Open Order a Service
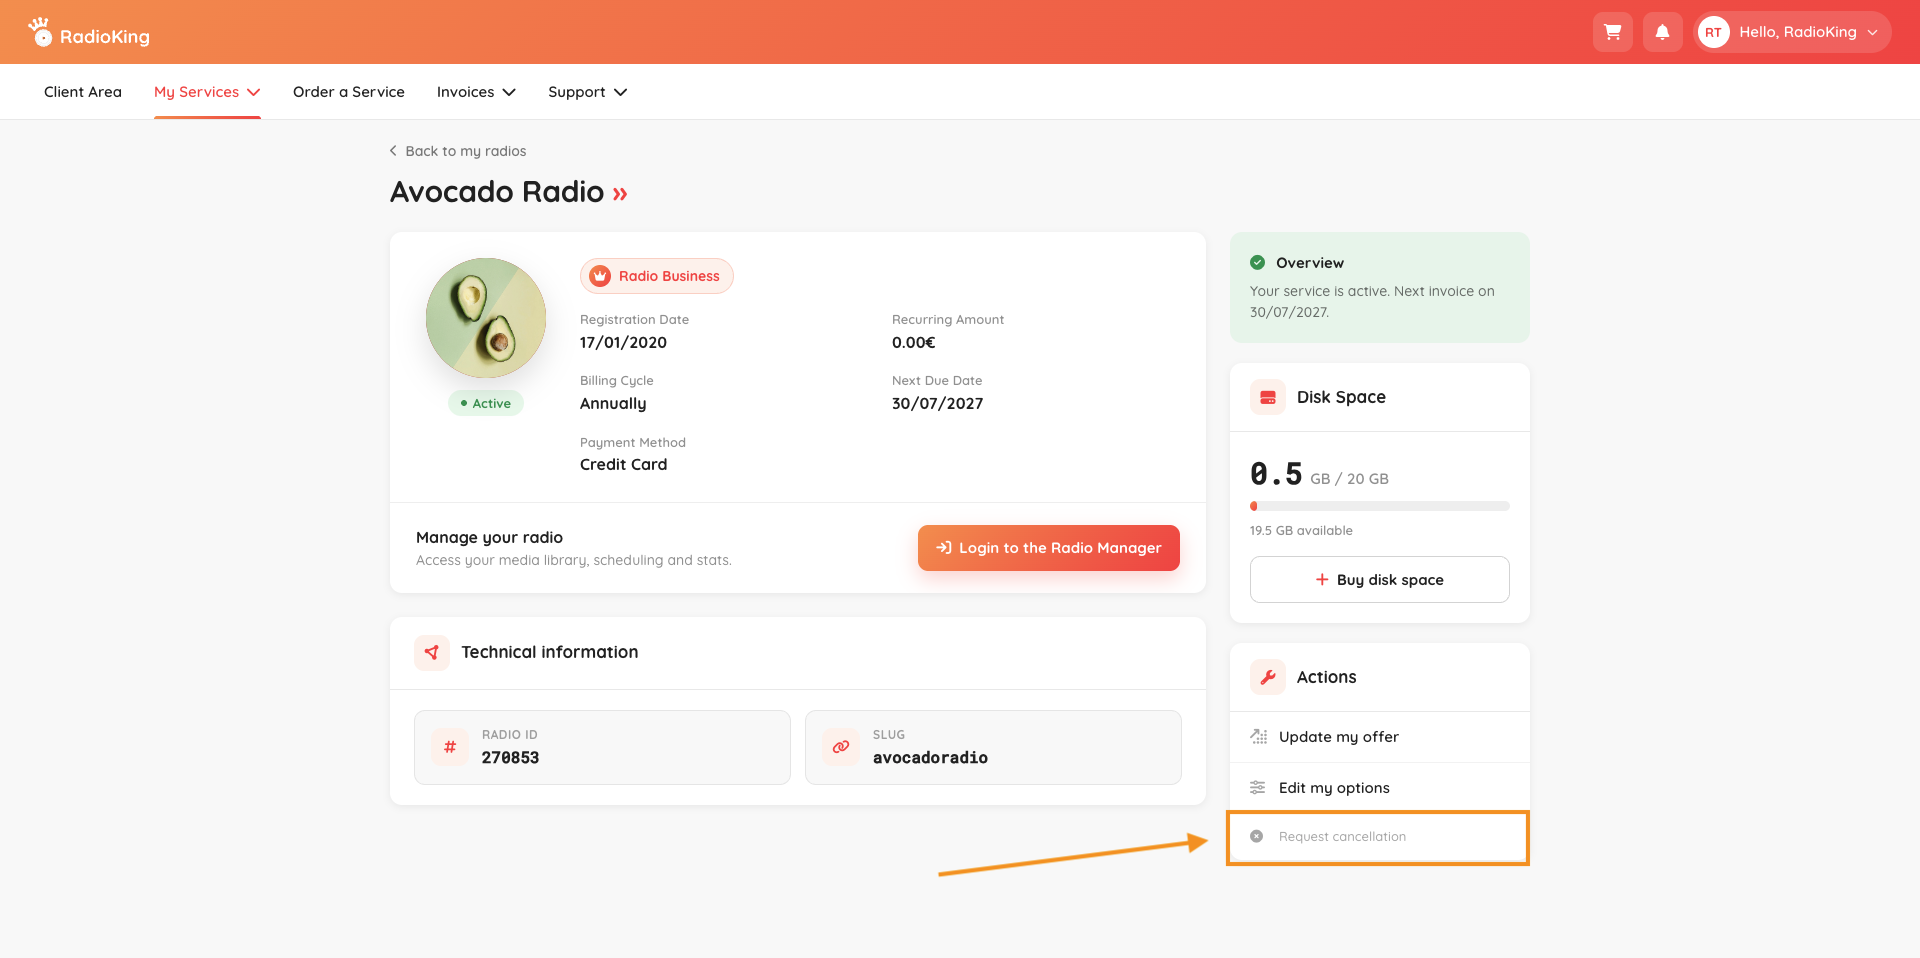The image size is (1920, 958). [x=349, y=92]
